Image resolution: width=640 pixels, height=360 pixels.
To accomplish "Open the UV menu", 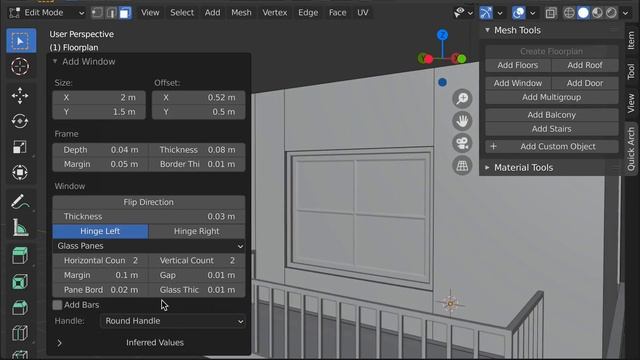I will click(362, 13).
